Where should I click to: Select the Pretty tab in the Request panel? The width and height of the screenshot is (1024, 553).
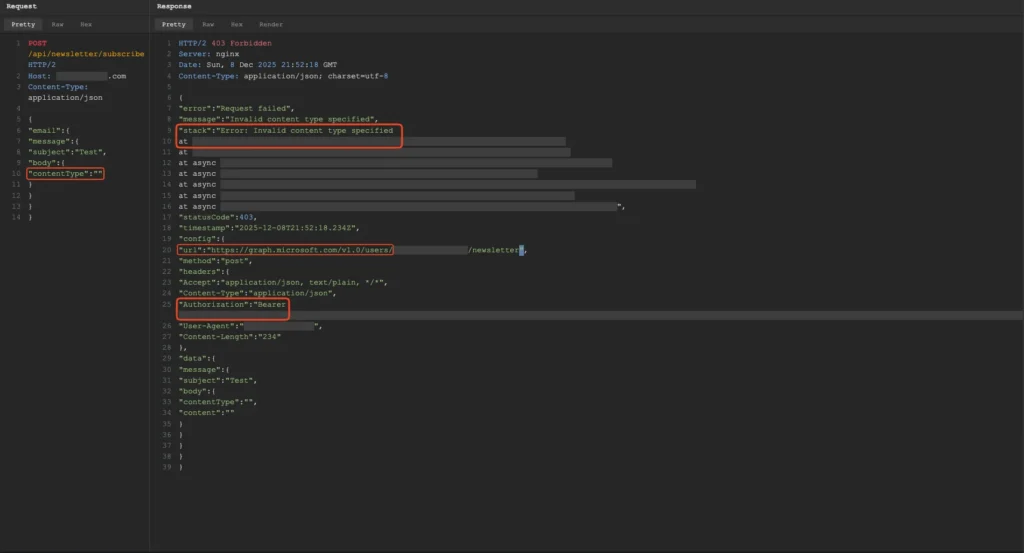click(x=24, y=24)
